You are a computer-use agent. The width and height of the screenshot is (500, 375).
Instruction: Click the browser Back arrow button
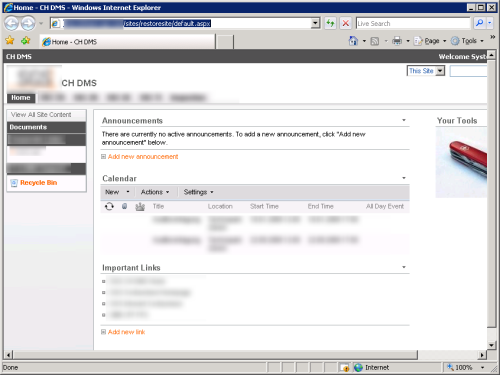pyautogui.click(x=11, y=23)
